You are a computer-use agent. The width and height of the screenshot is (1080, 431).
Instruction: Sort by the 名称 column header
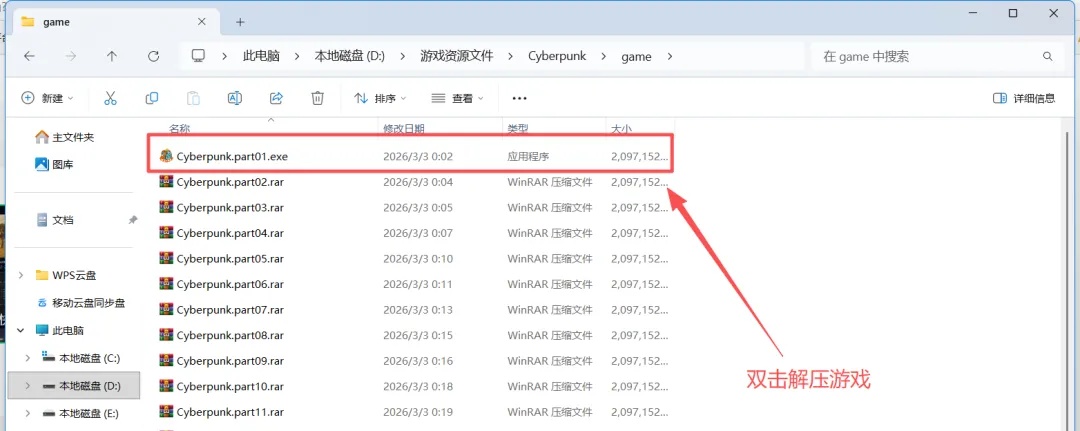180,129
